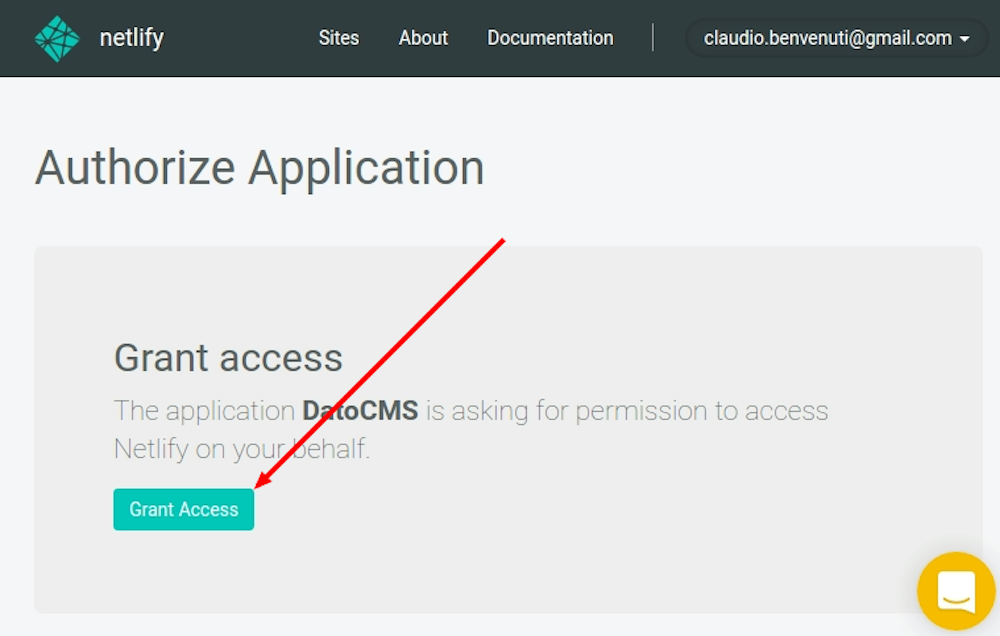Open the Documentation nav link

click(x=550, y=38)
